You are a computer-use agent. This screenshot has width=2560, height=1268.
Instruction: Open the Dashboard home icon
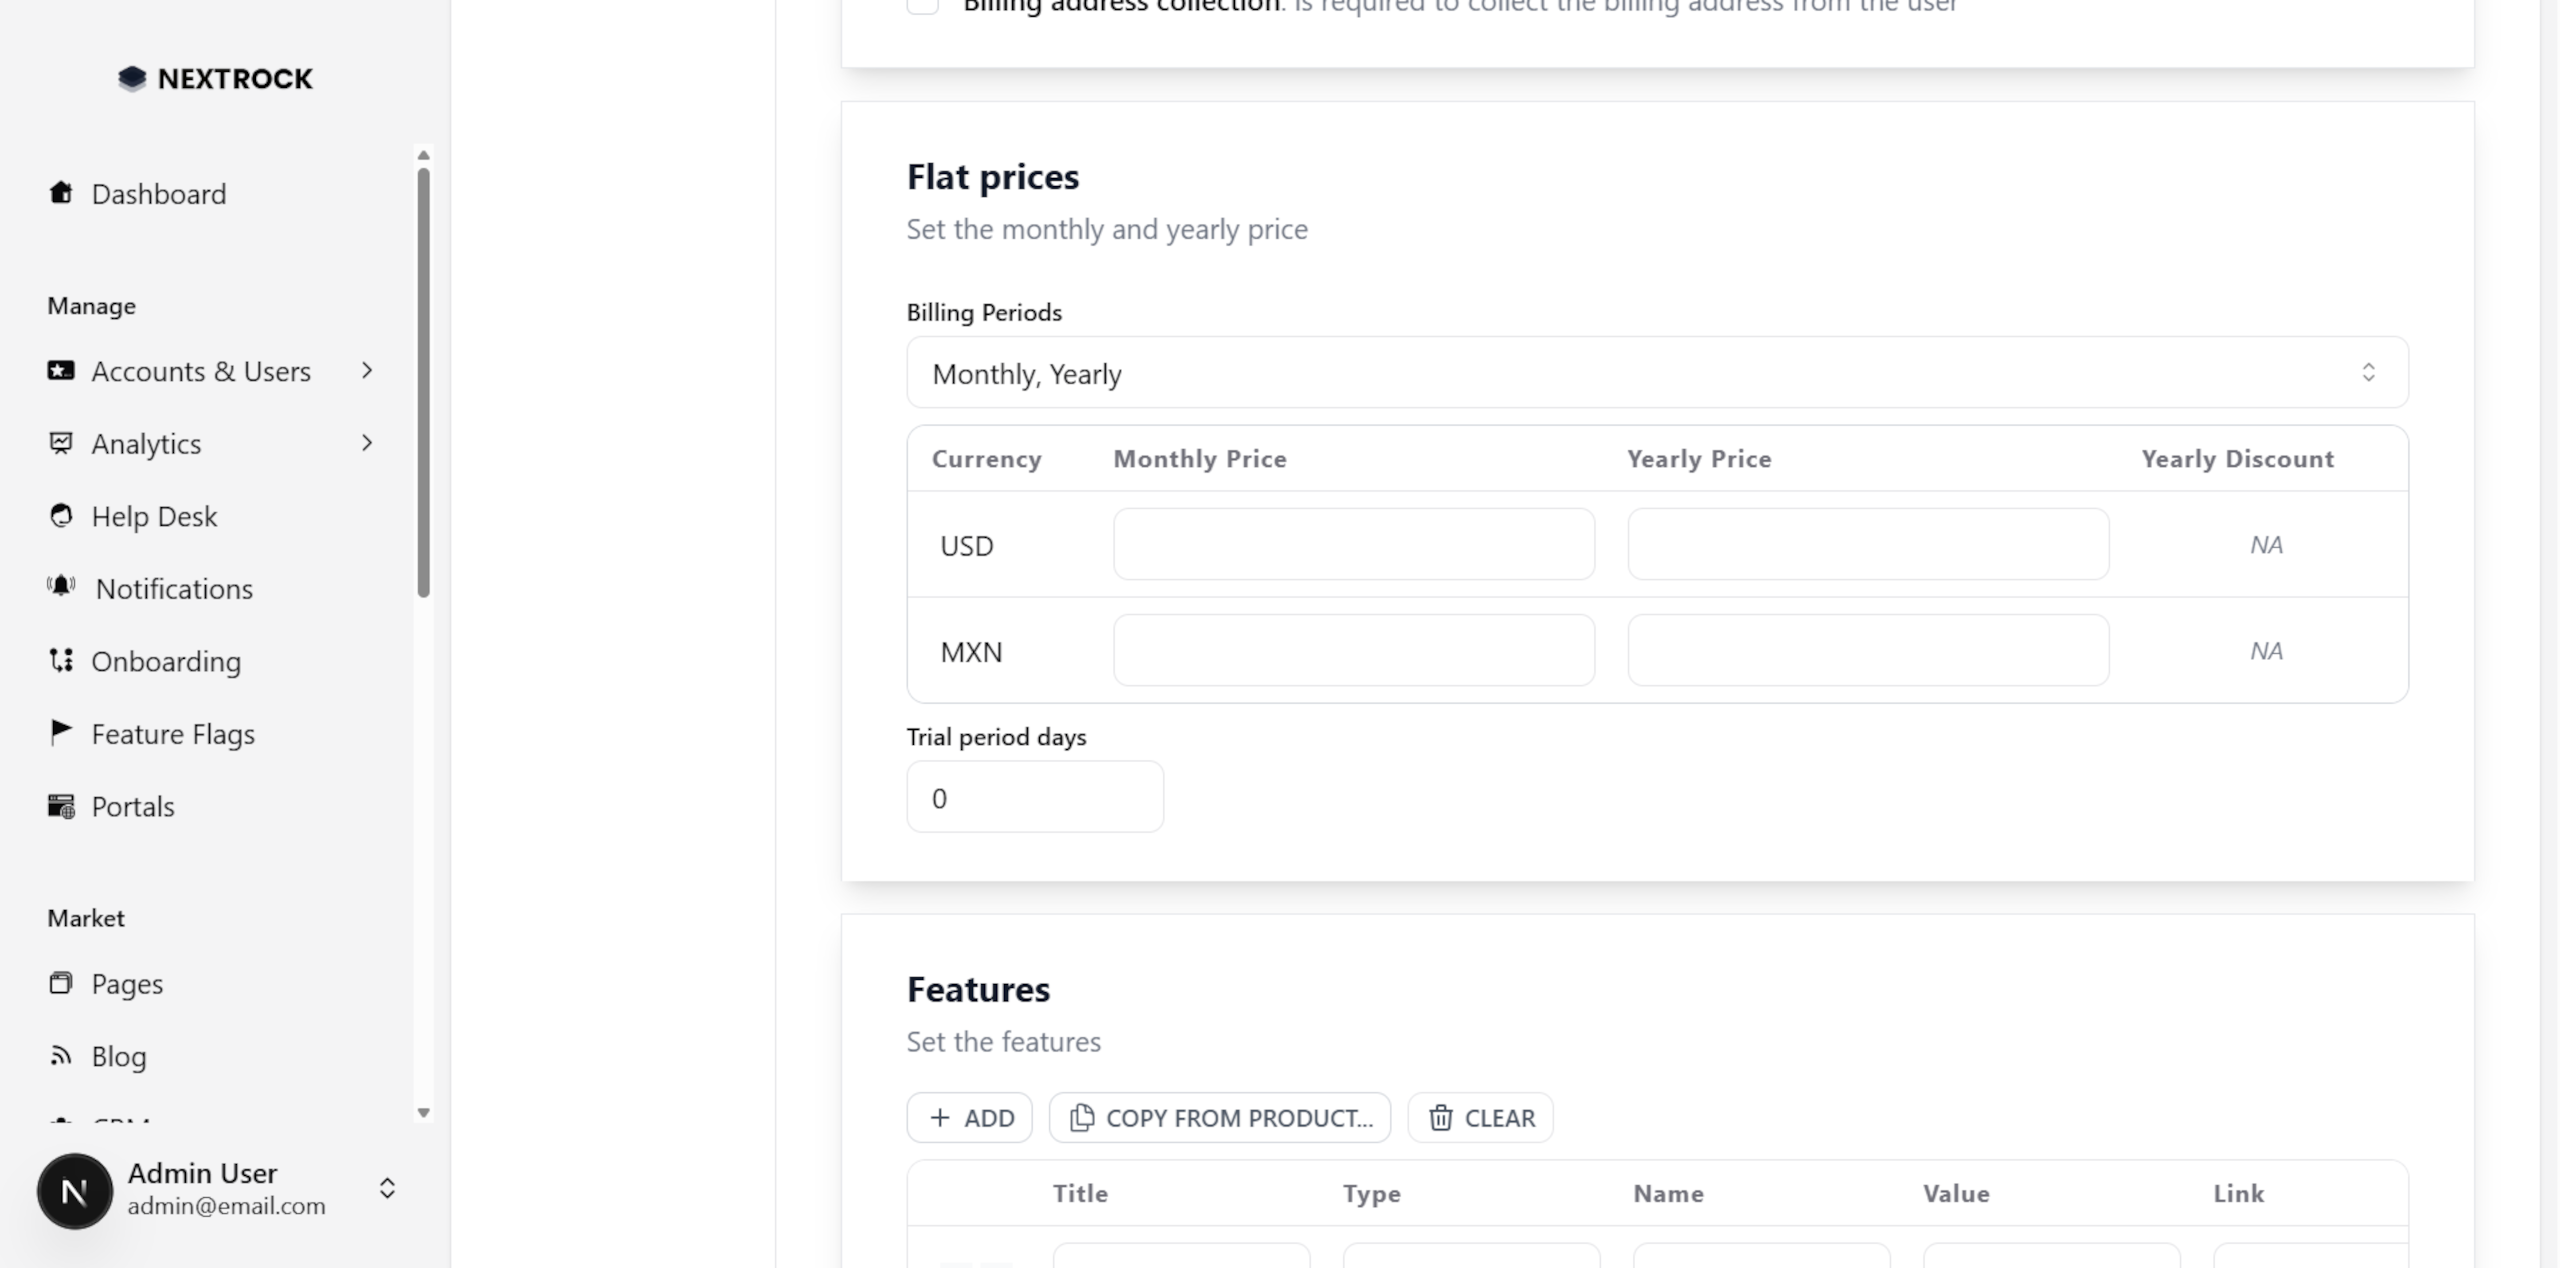coord(61,192)
